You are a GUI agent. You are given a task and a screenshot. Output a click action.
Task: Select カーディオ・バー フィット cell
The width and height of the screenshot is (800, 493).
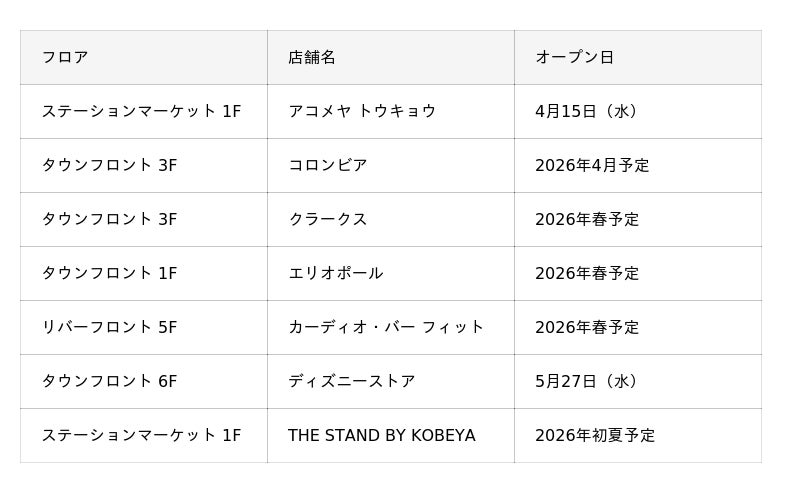point(386,328)
